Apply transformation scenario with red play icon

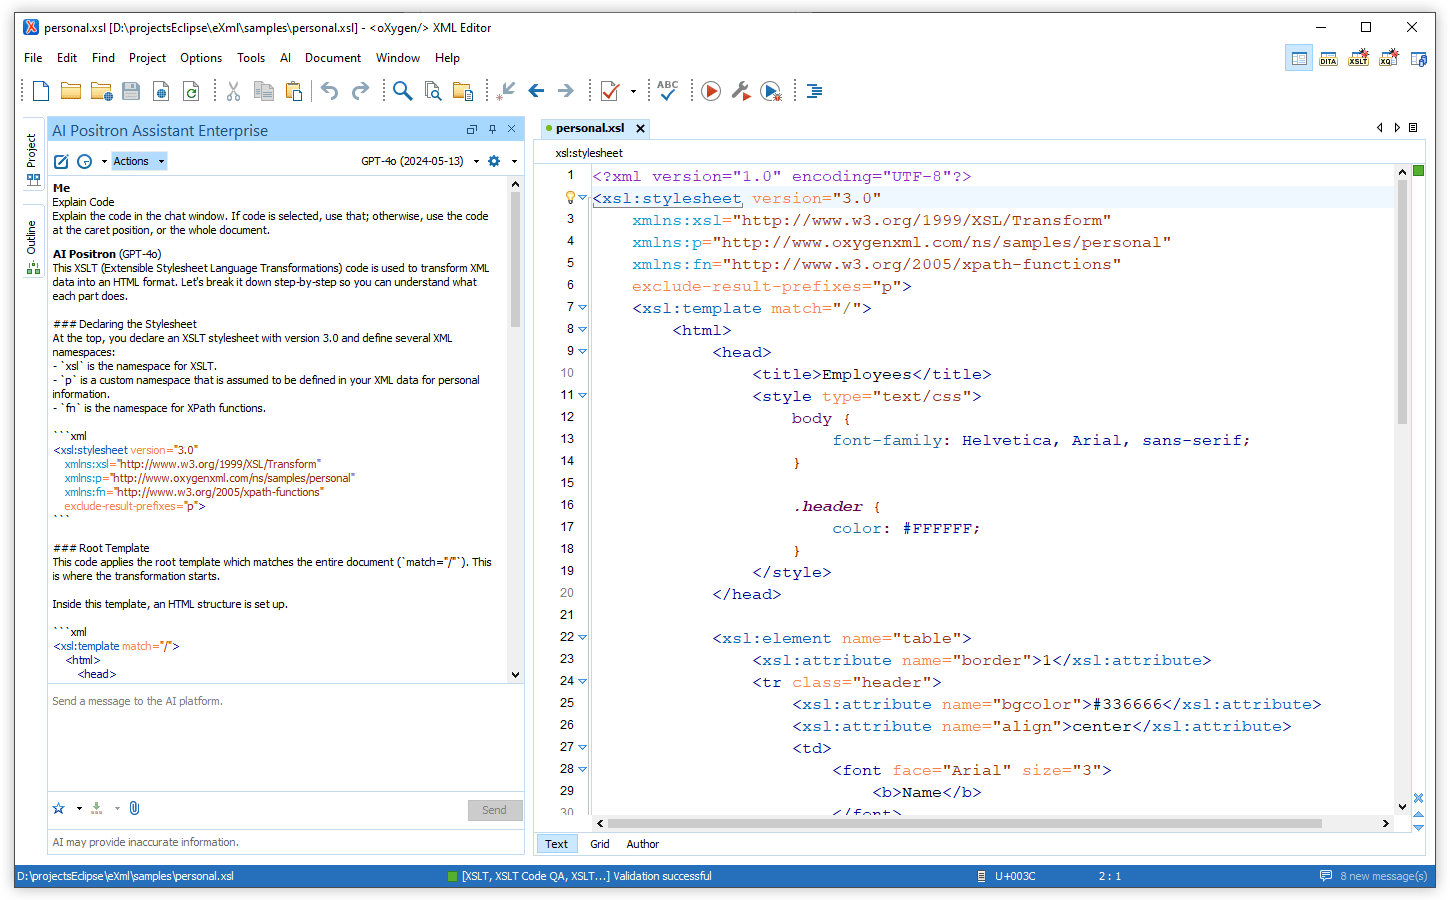click(711, 91)
